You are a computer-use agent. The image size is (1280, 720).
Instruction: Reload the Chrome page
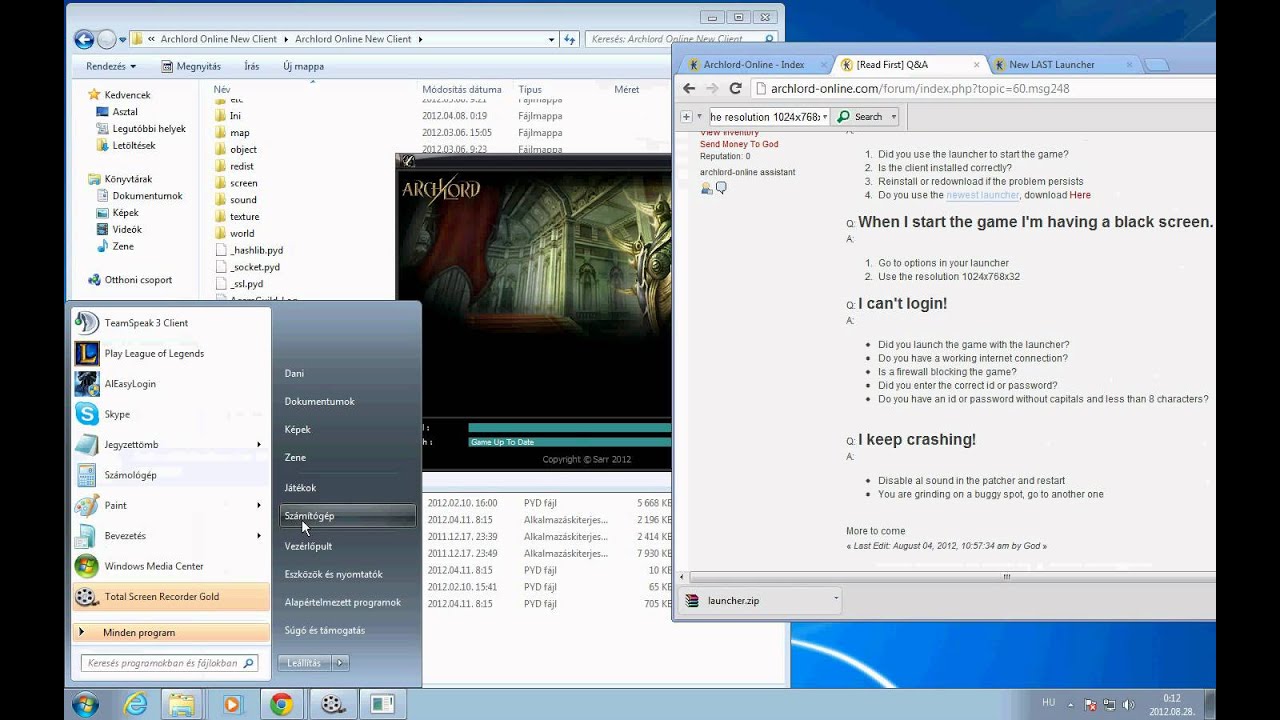pos(735,88)
